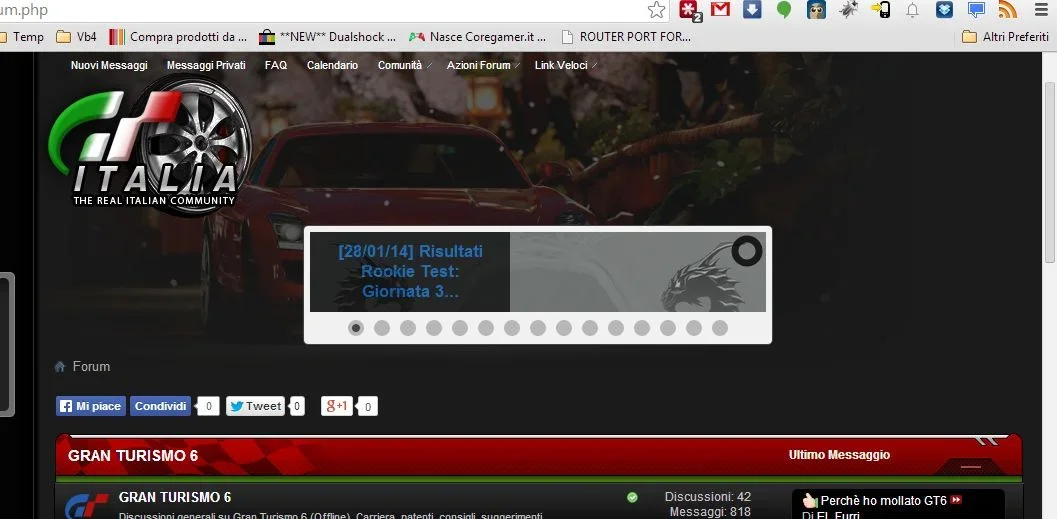Click the HootSuite owl extension icon
This screenshot has width=1057, height=519.
816,9
